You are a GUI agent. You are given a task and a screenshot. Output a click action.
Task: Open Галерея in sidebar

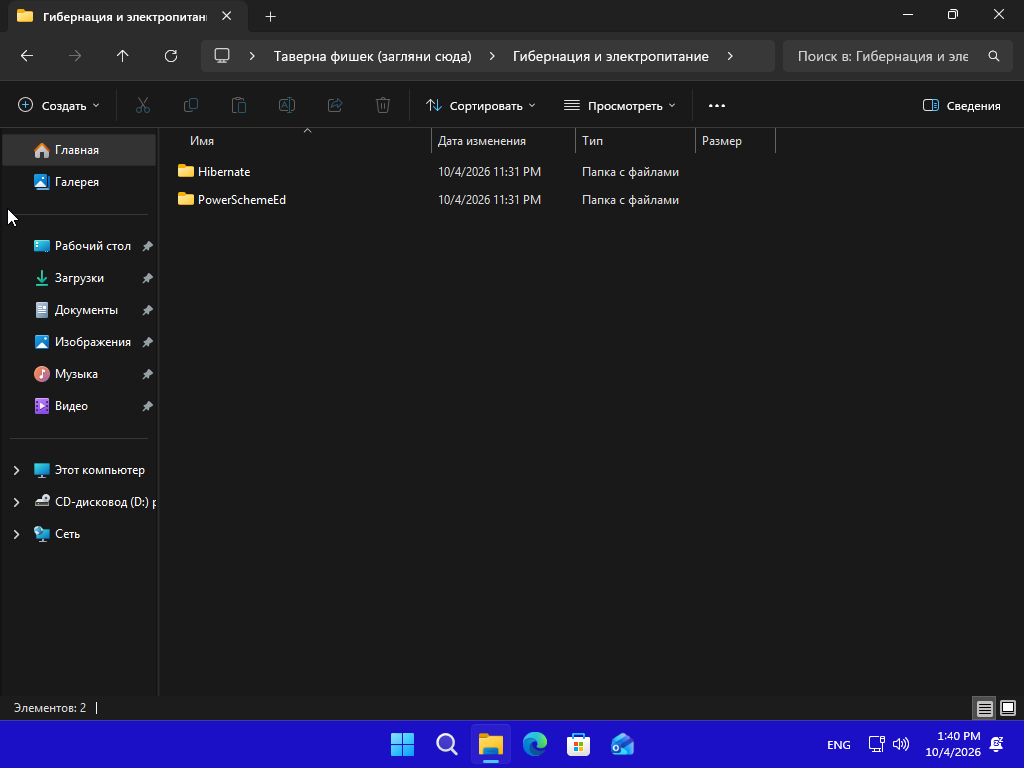pos(79,182)
